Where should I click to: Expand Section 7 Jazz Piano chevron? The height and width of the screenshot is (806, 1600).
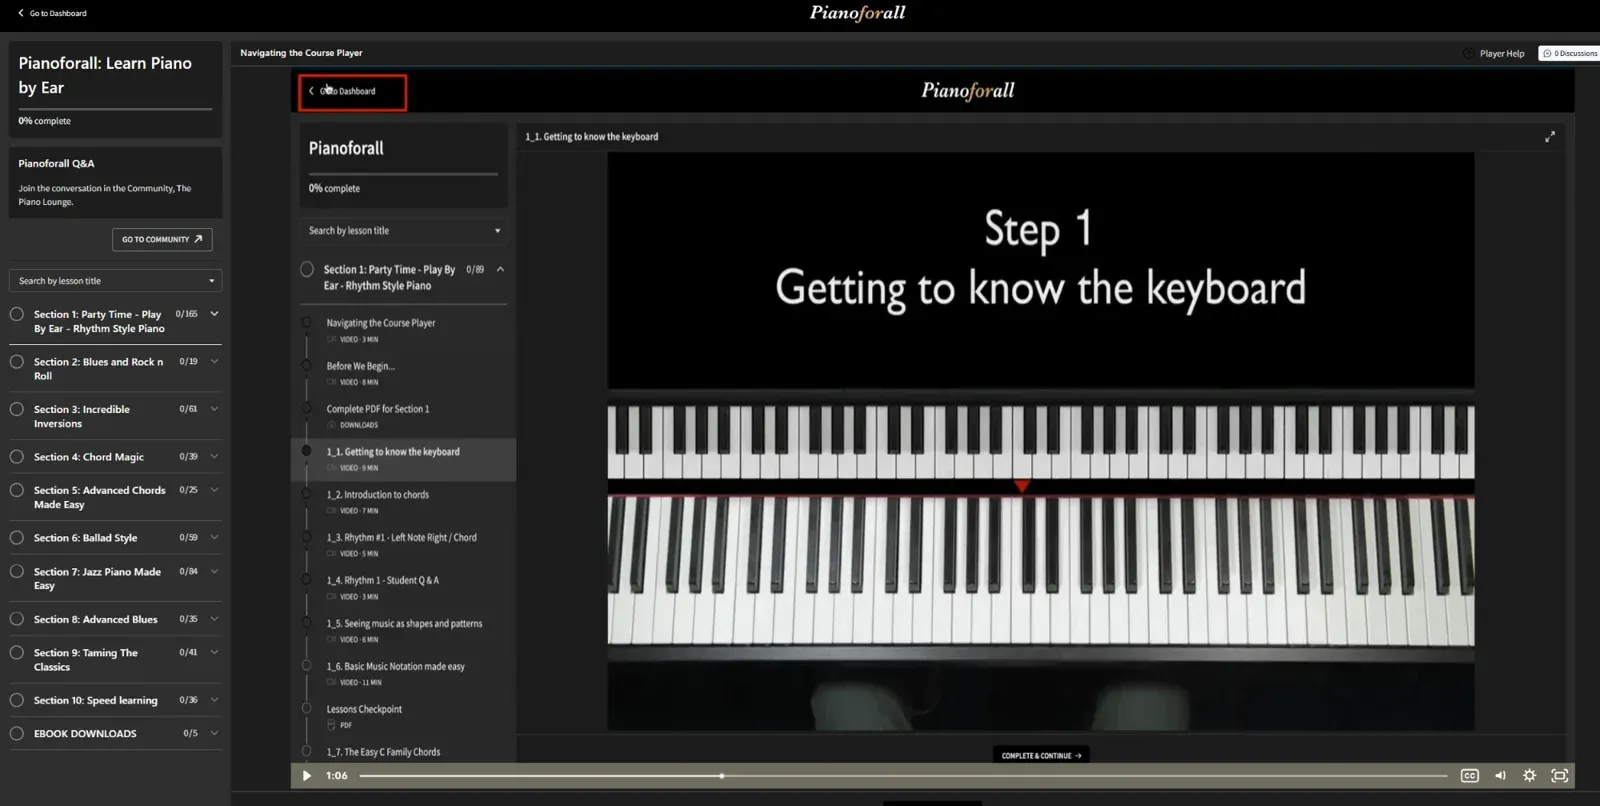point(214,572)
